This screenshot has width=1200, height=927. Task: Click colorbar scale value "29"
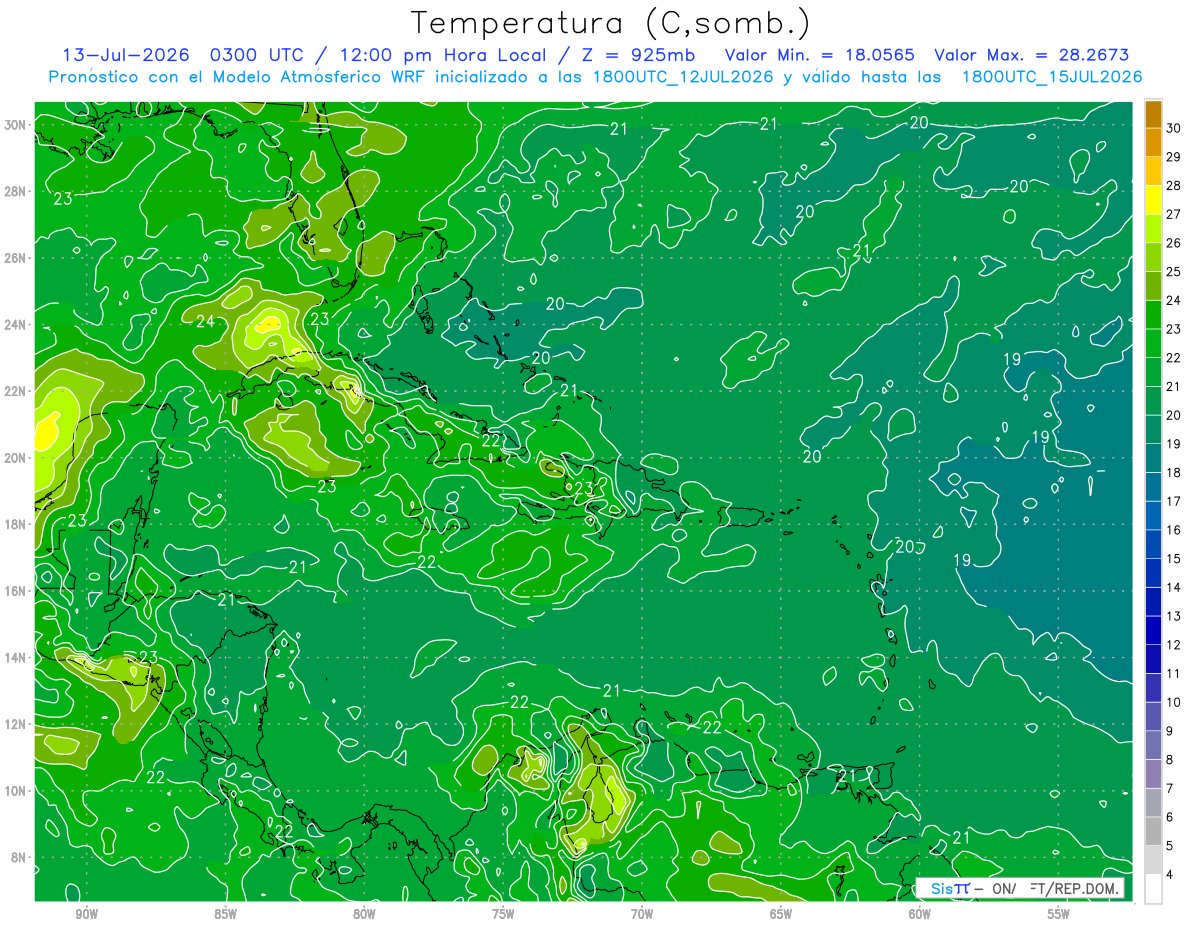point(1173,157)
